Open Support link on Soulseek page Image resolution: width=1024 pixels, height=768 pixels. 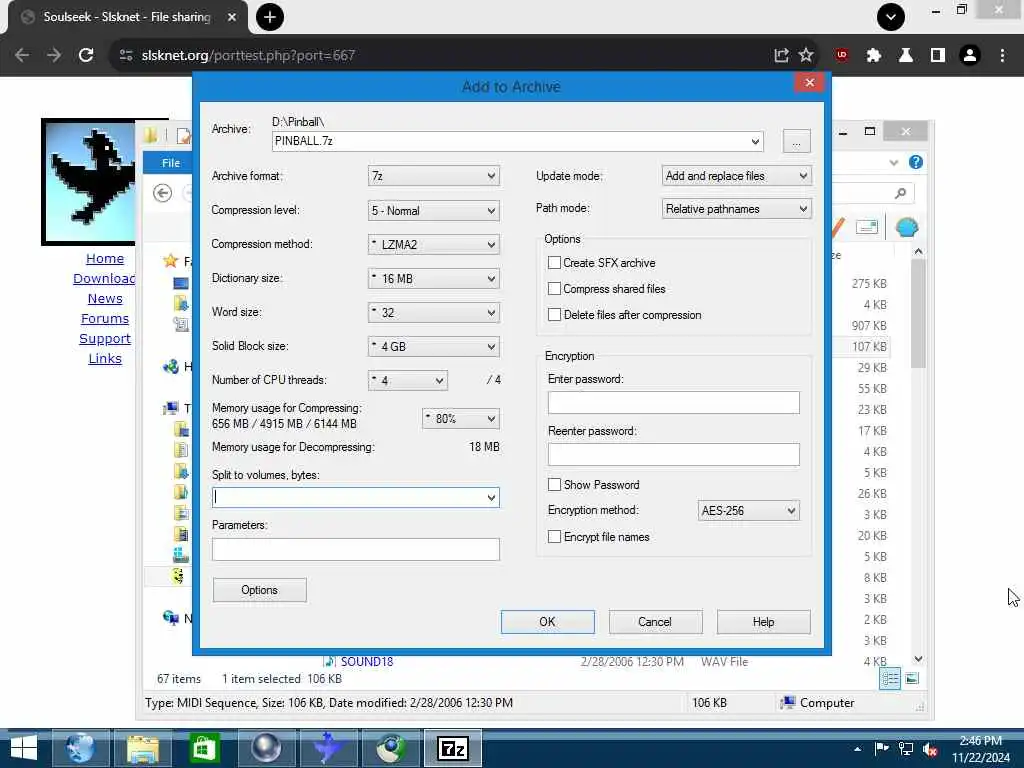104,339
